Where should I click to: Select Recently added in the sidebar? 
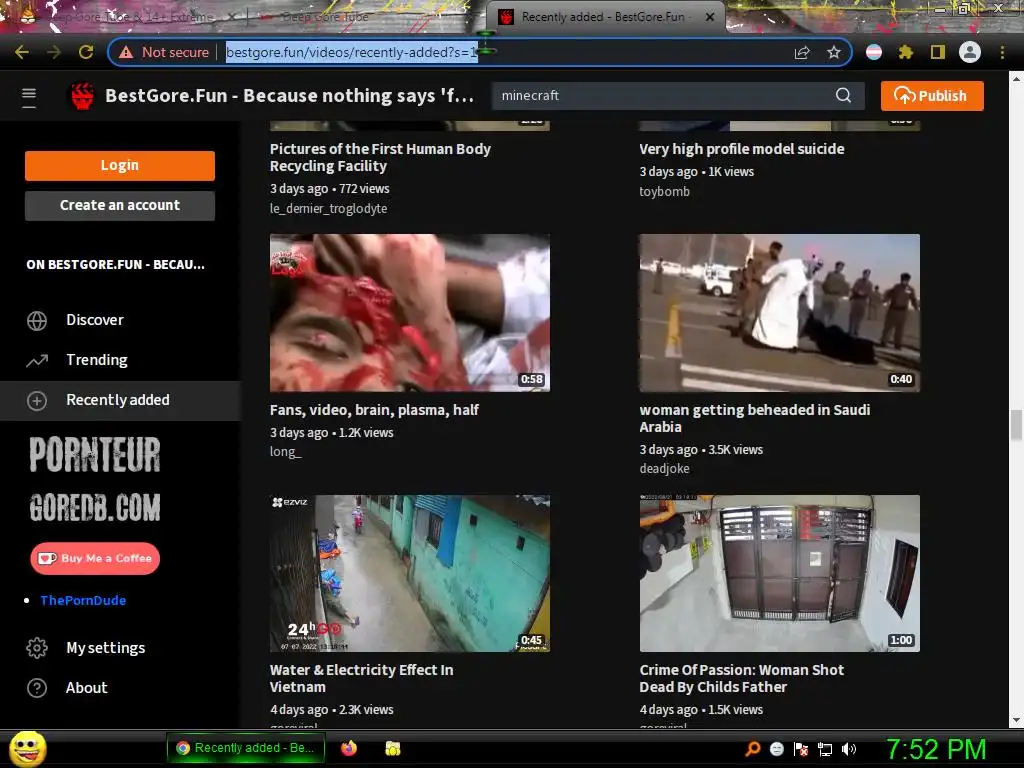click(x=120, y=400)
